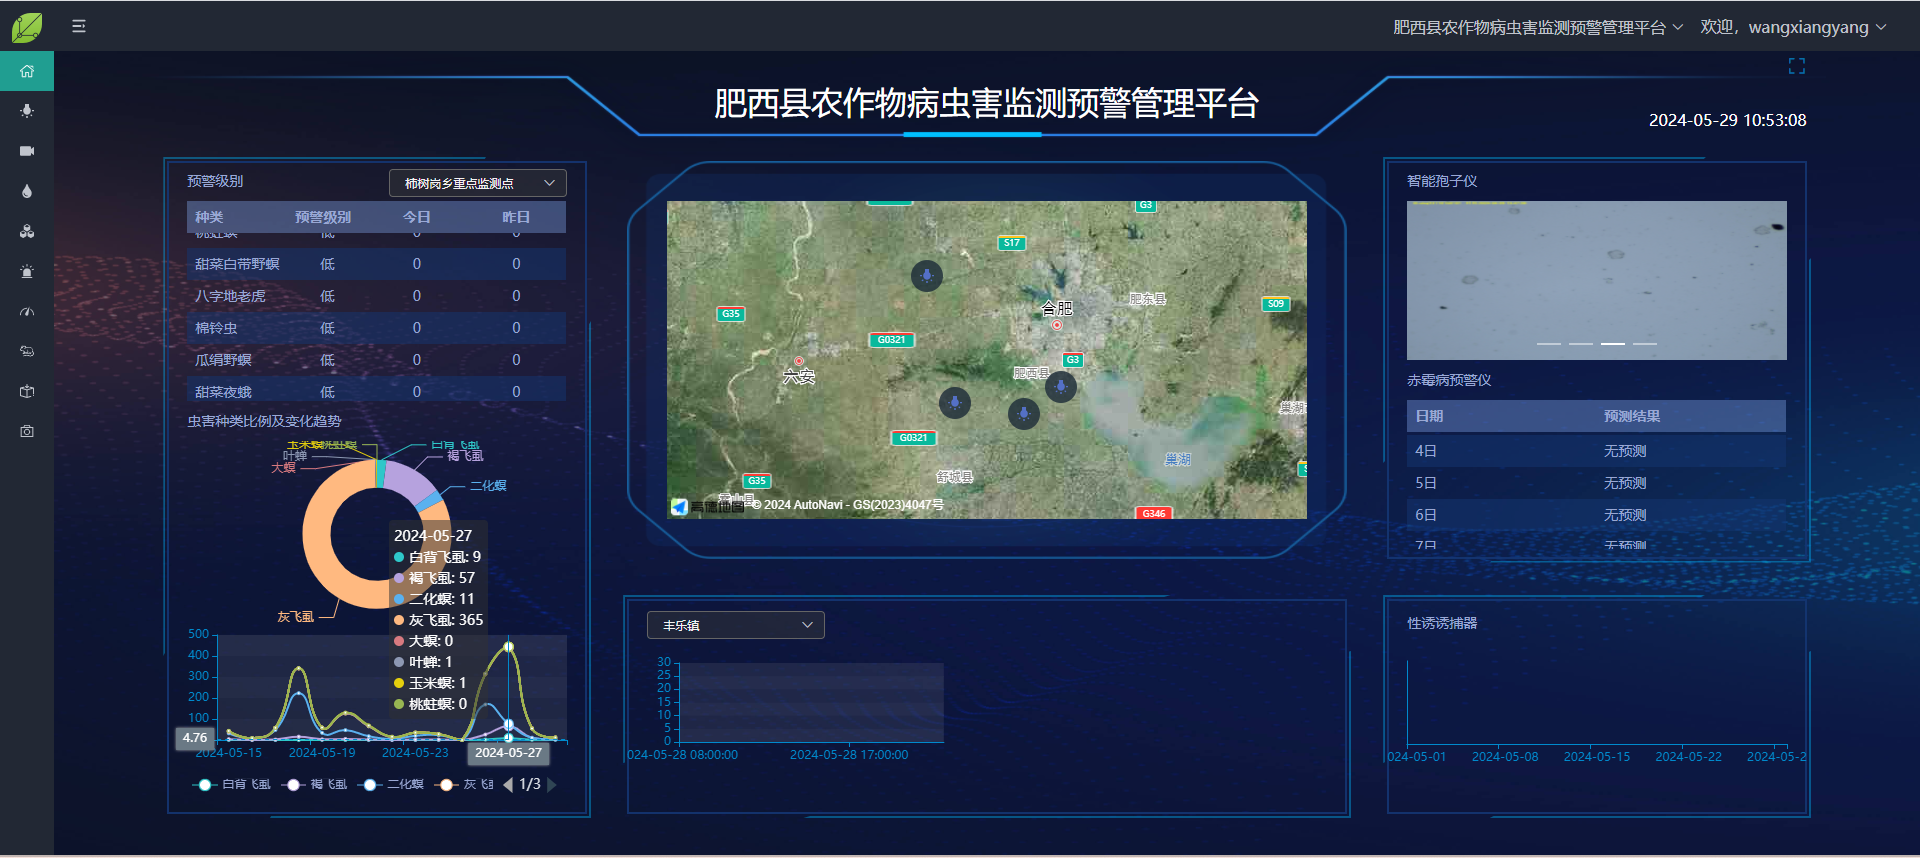Open the rodent monitoring sidebar icon
This screenshot has width=1920, height=858.
(27, 351)
